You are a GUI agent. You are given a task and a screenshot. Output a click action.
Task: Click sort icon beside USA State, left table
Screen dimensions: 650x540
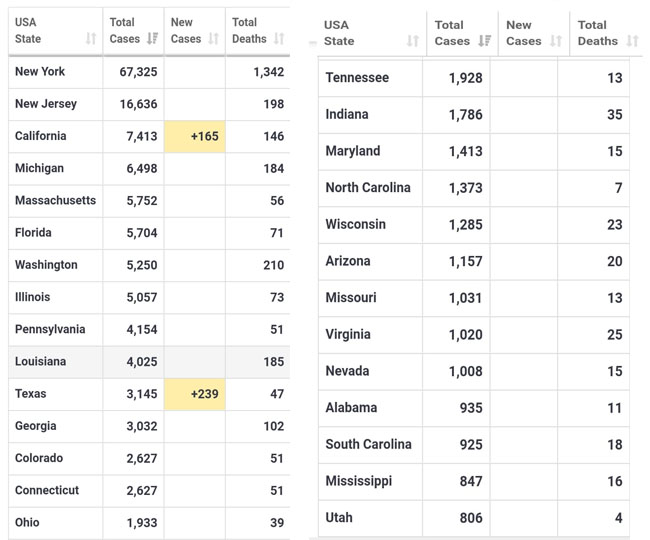coord(91,39)
